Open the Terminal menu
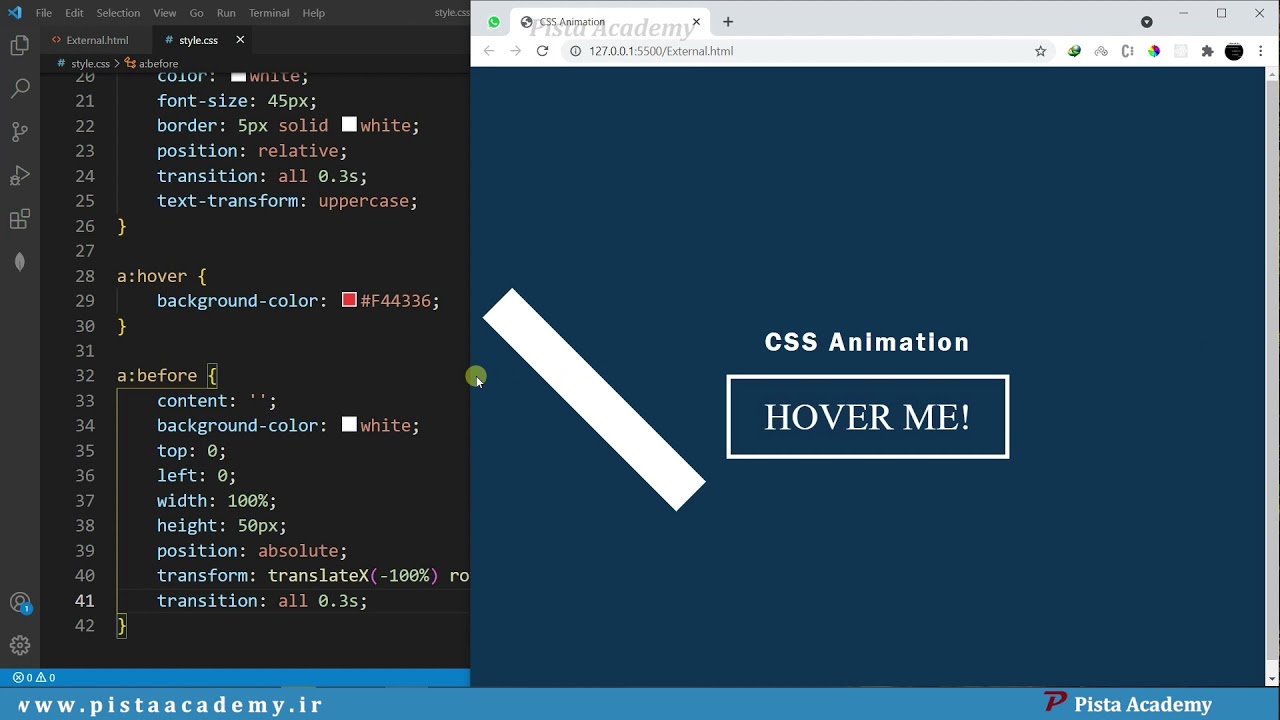1280x720 pixels. pyautogui.click(x=269, y=13)
